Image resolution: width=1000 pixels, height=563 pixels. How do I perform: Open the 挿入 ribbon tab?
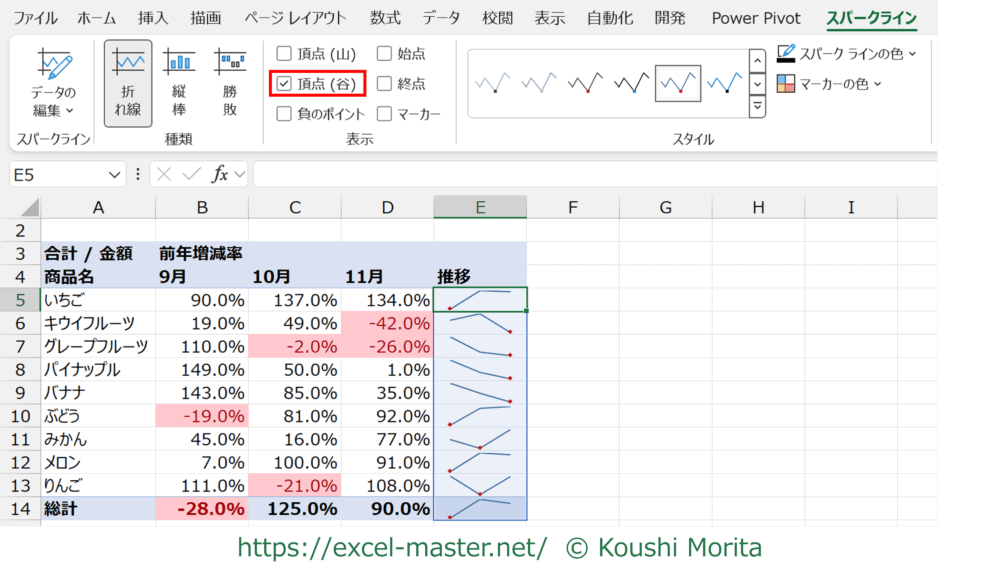[x=153, y=18]
